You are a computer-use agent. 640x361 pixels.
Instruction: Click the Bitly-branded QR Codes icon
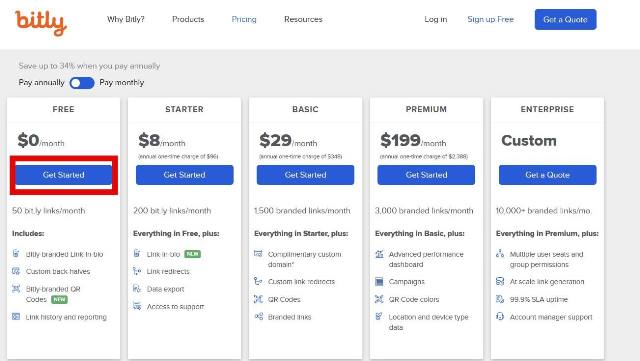[x=16, y=289]
